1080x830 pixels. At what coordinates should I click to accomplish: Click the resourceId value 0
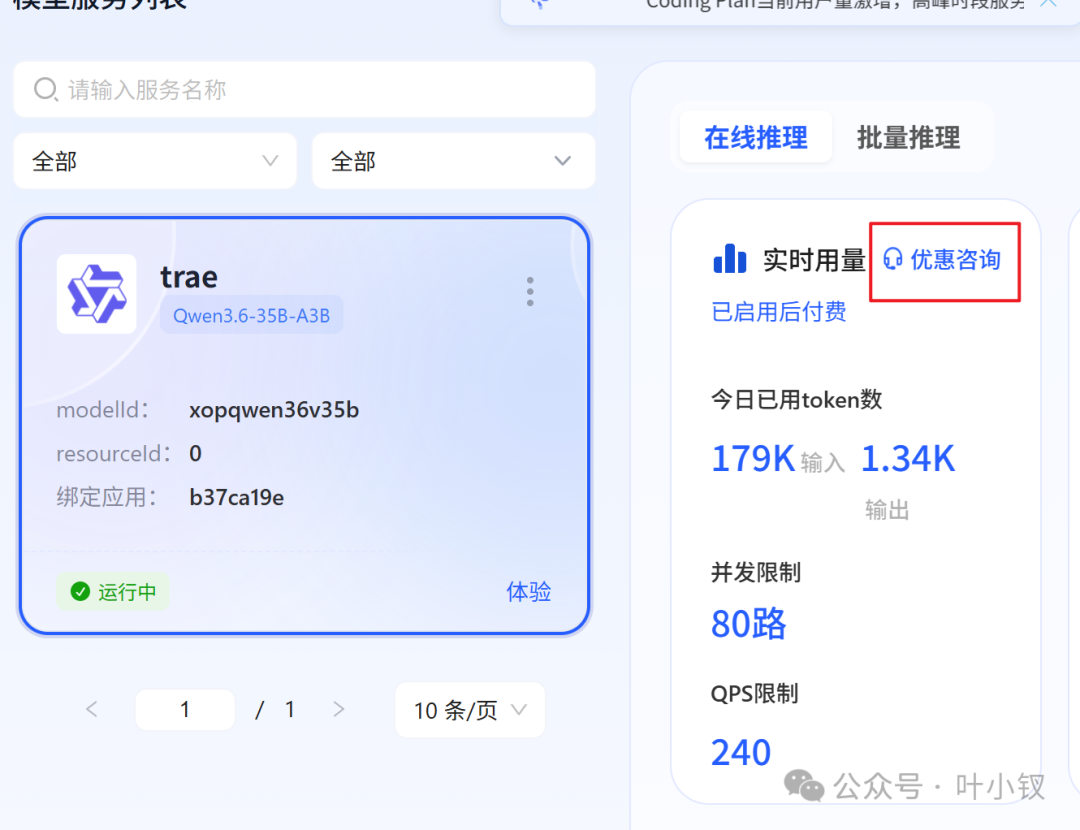[x=196, y=453]
